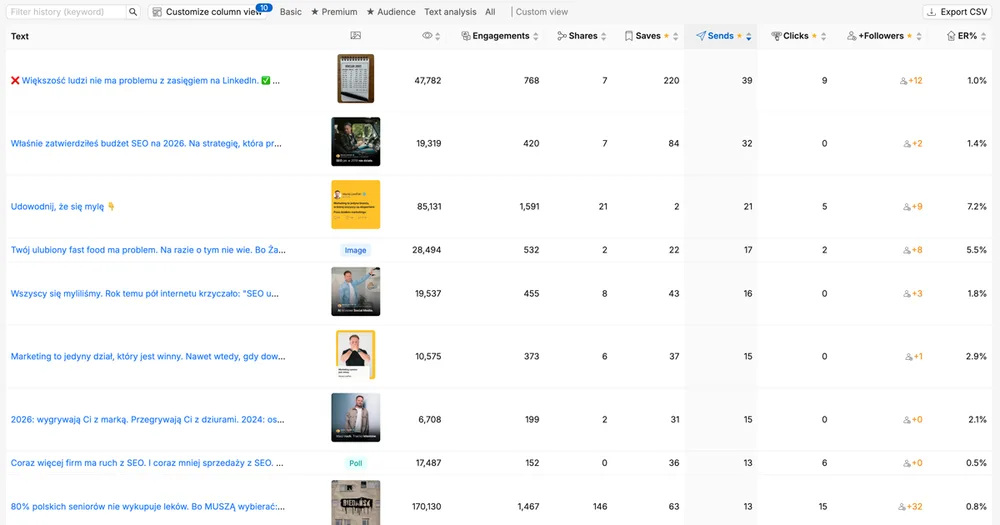Viewport: 1000px width, 525px height.
Task: Click the Clicks header icon
Action: (x=776, y=36)
